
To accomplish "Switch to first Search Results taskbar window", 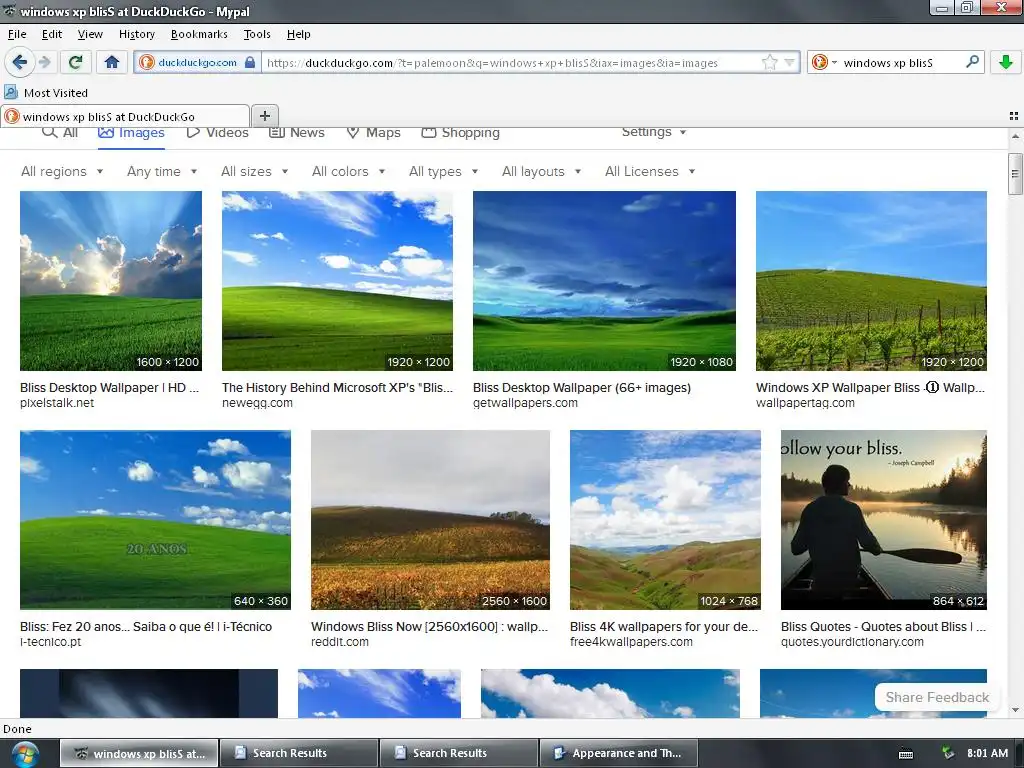I will (299, 753).
